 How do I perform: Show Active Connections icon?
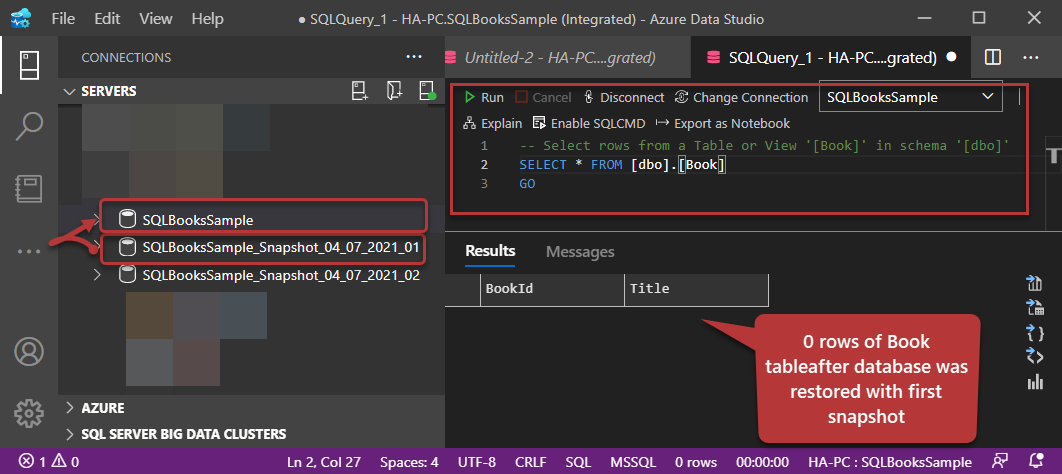click(427, 91)
